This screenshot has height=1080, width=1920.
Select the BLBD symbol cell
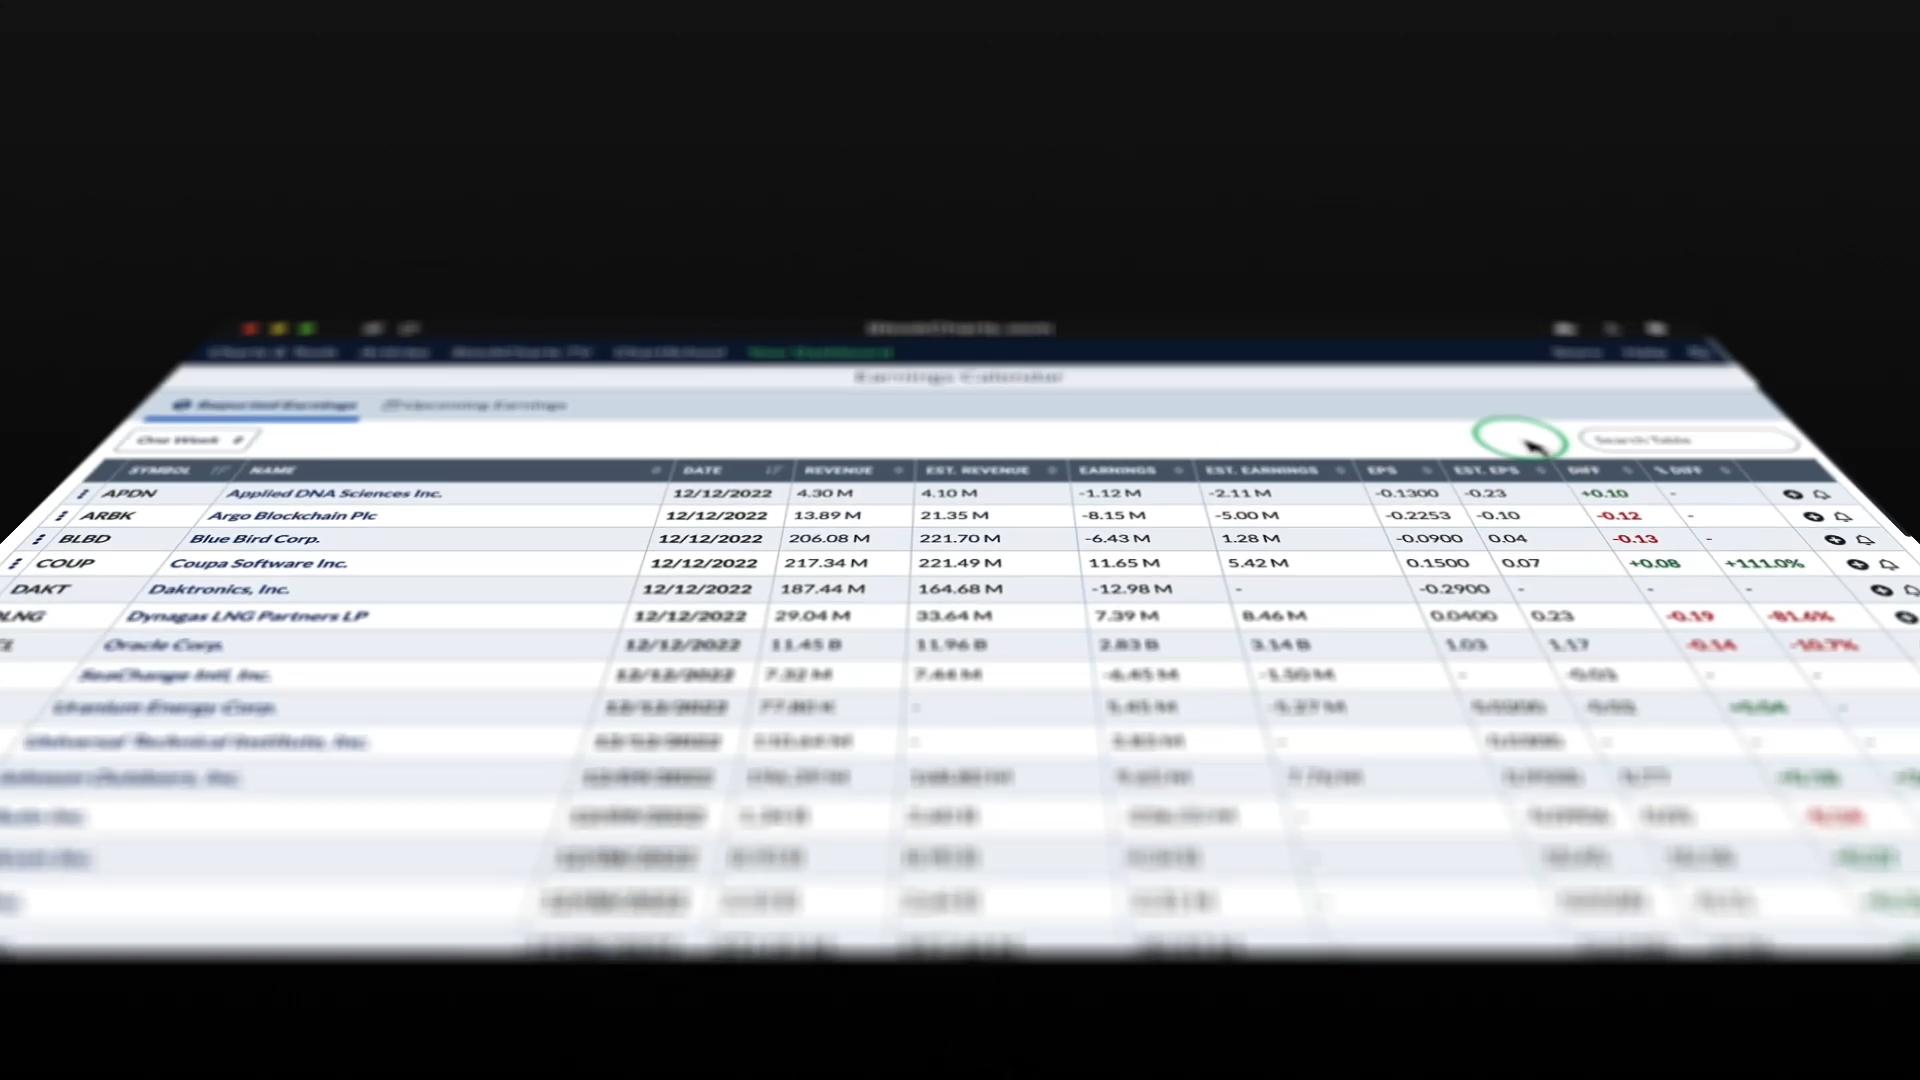click(84, 539)
